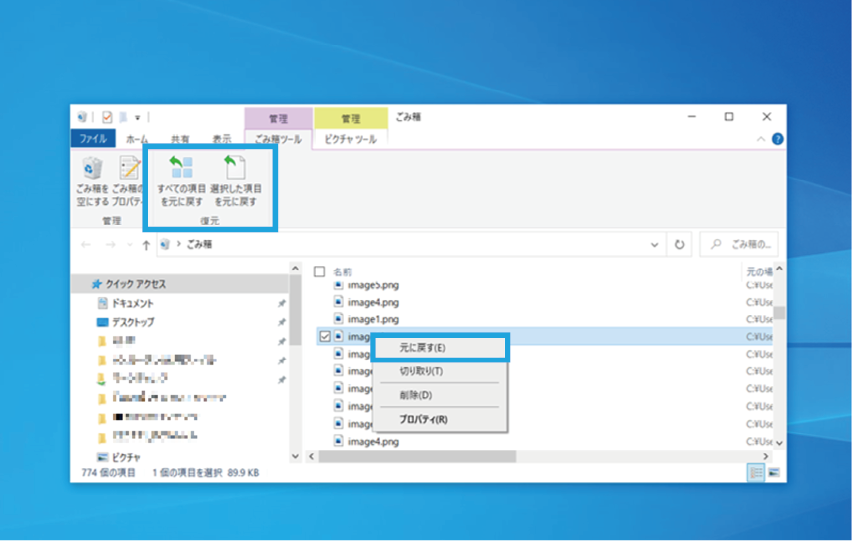This screenshot has height=541, width=854.
Task: Select the ピクチャ ツール ribbon tab
Action: point(350,139)
